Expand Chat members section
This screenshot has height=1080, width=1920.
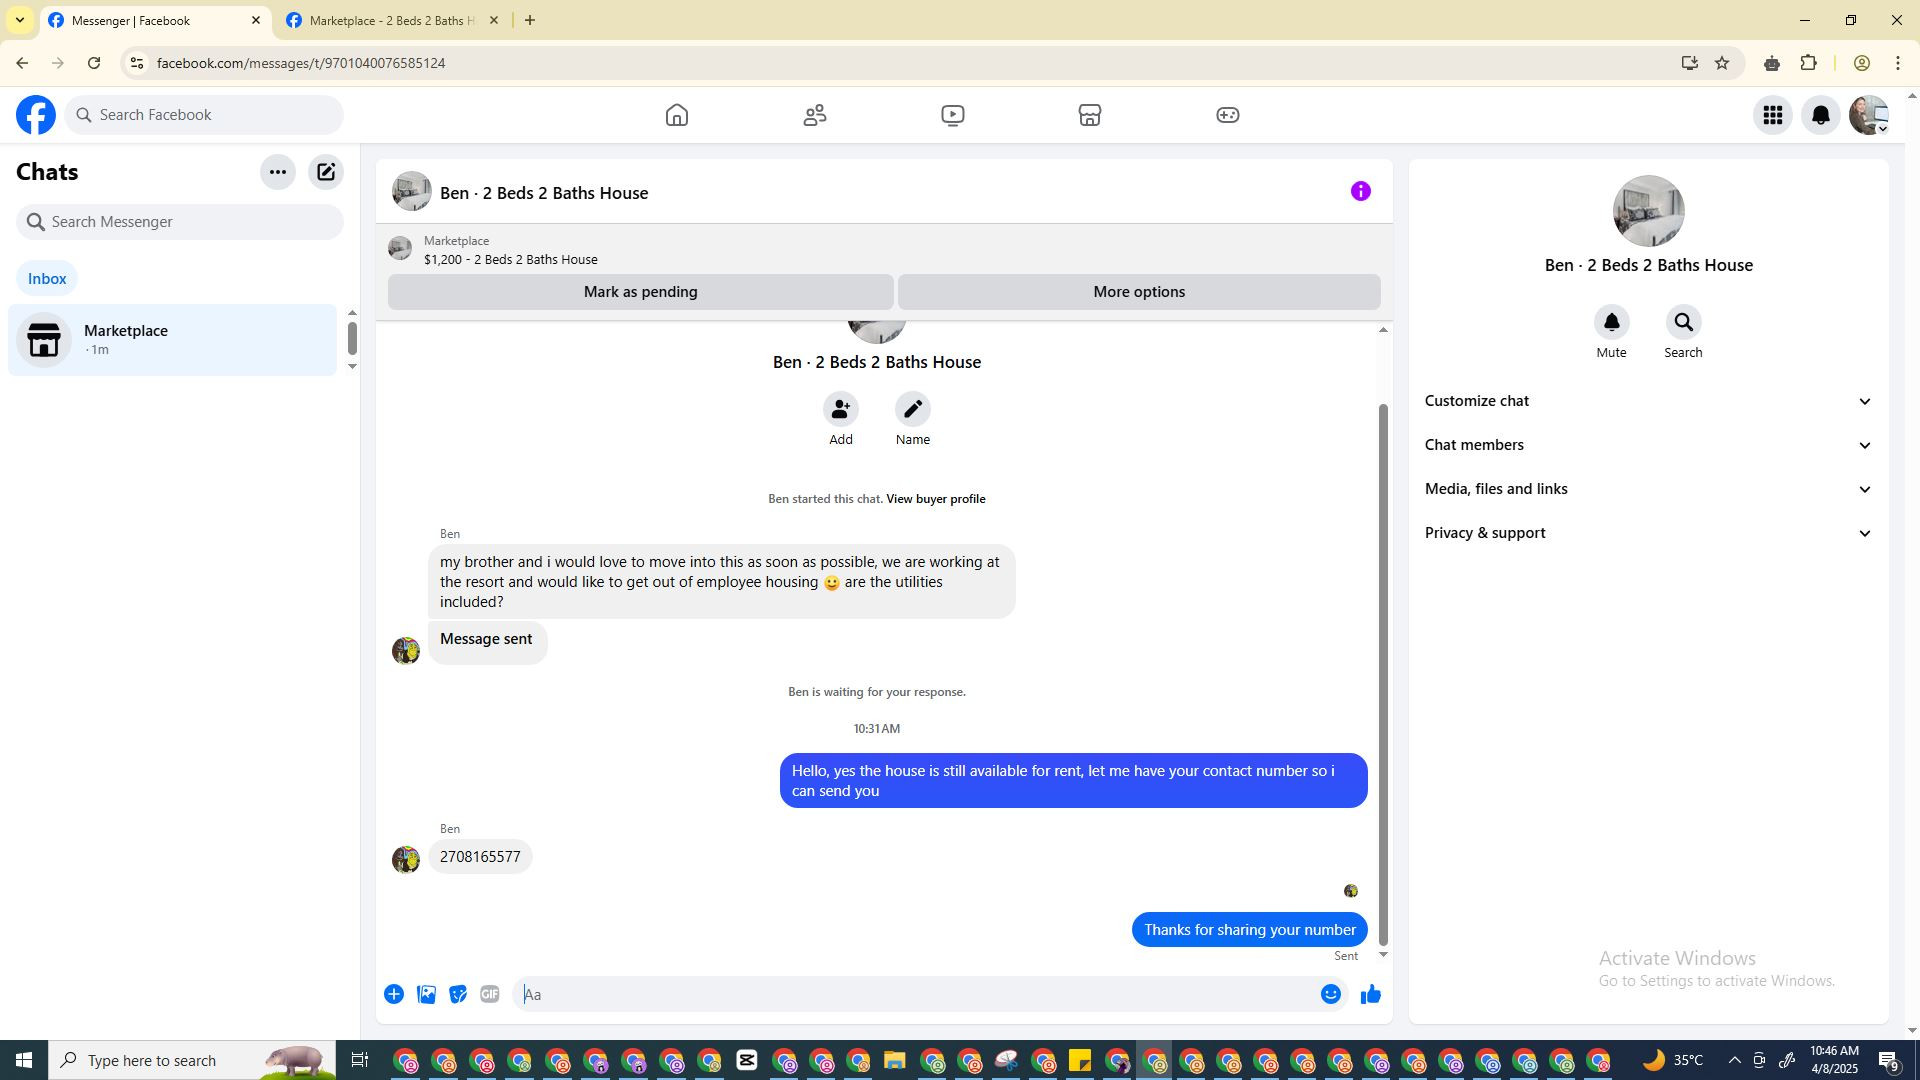1647,445
